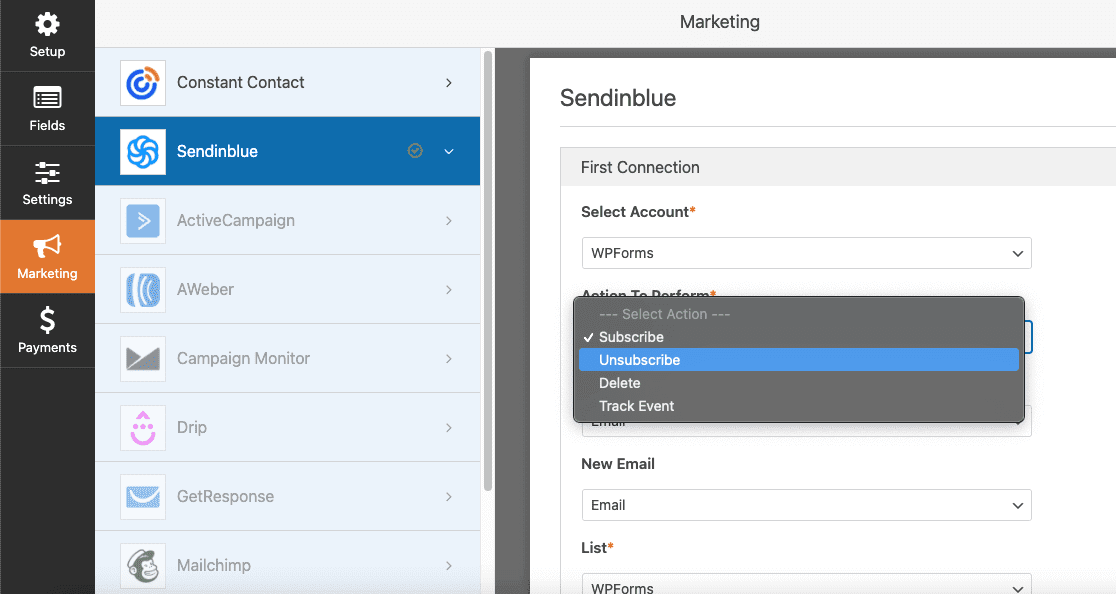Expand the ActiveCampaign chevron
1116x594 pixels.
click(x=448, y=221)
